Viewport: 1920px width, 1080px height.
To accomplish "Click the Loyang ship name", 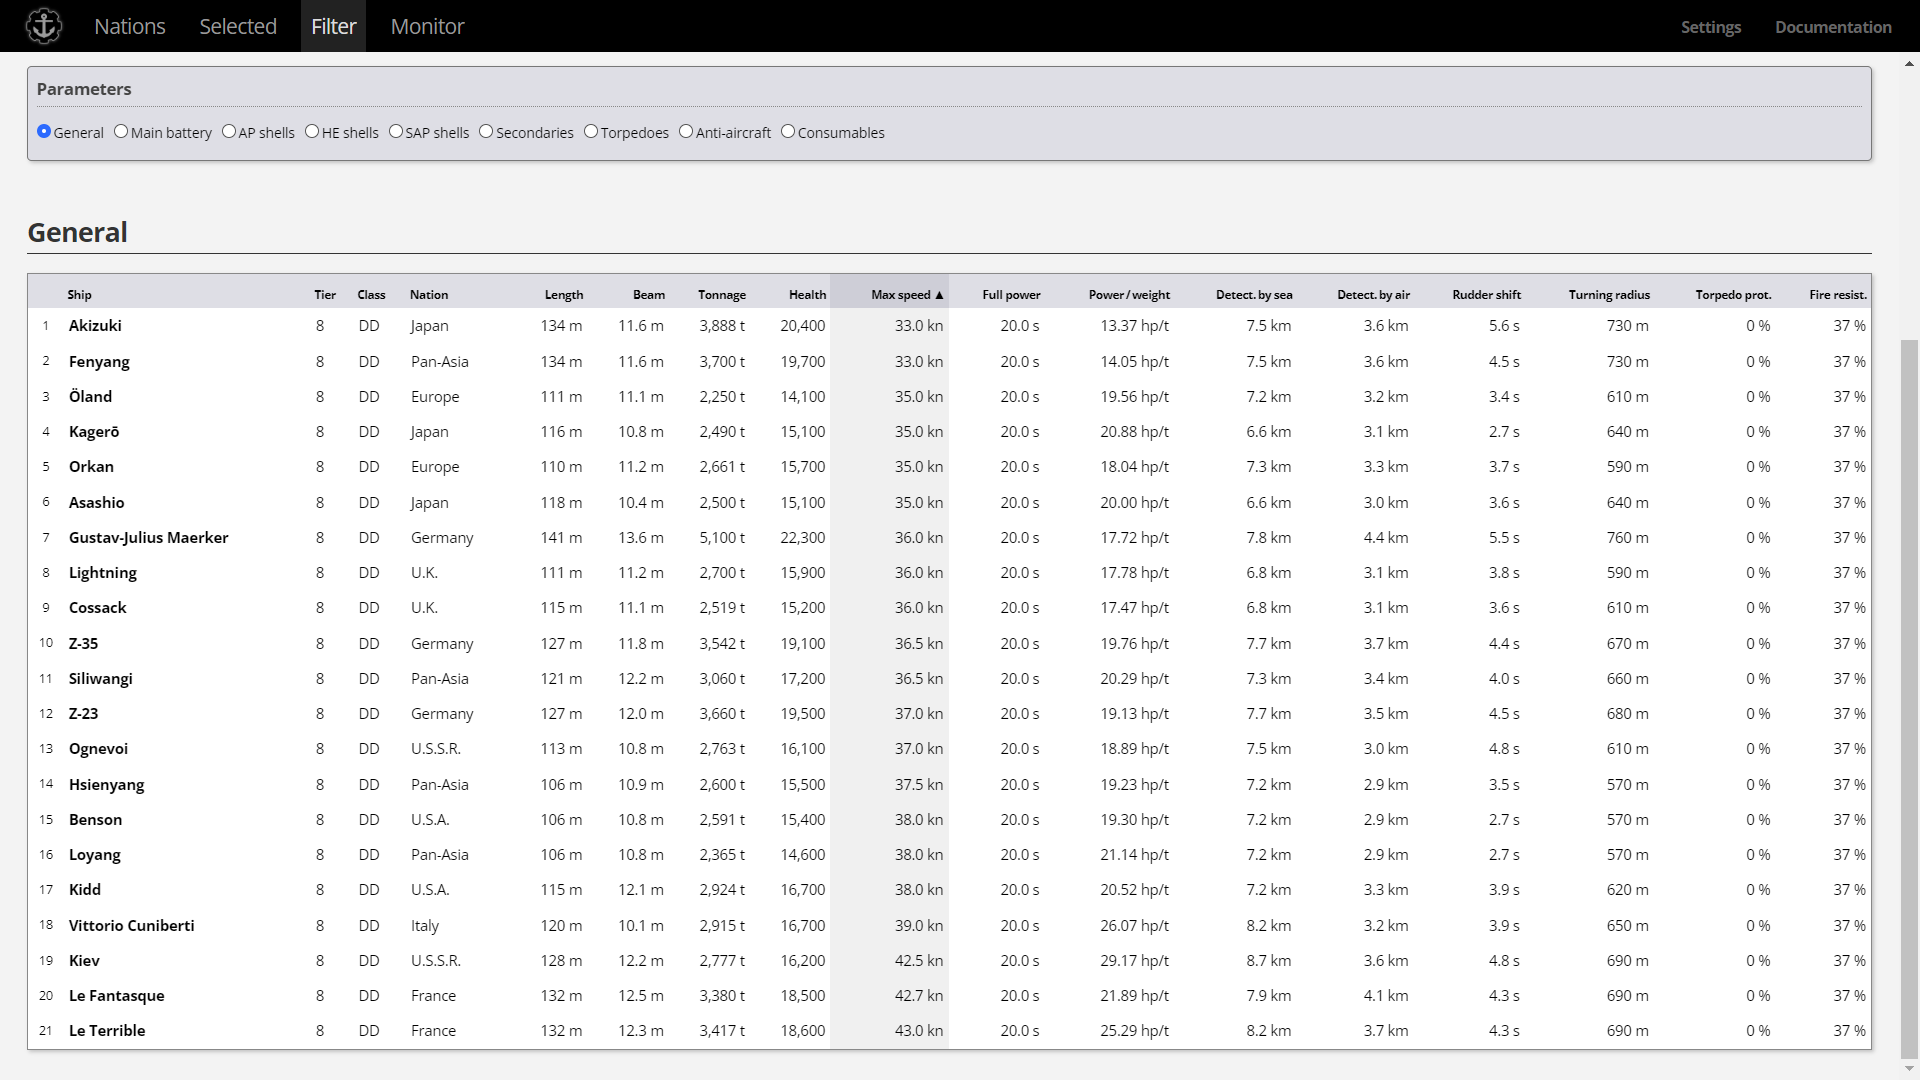I will [x=94, y=854].
